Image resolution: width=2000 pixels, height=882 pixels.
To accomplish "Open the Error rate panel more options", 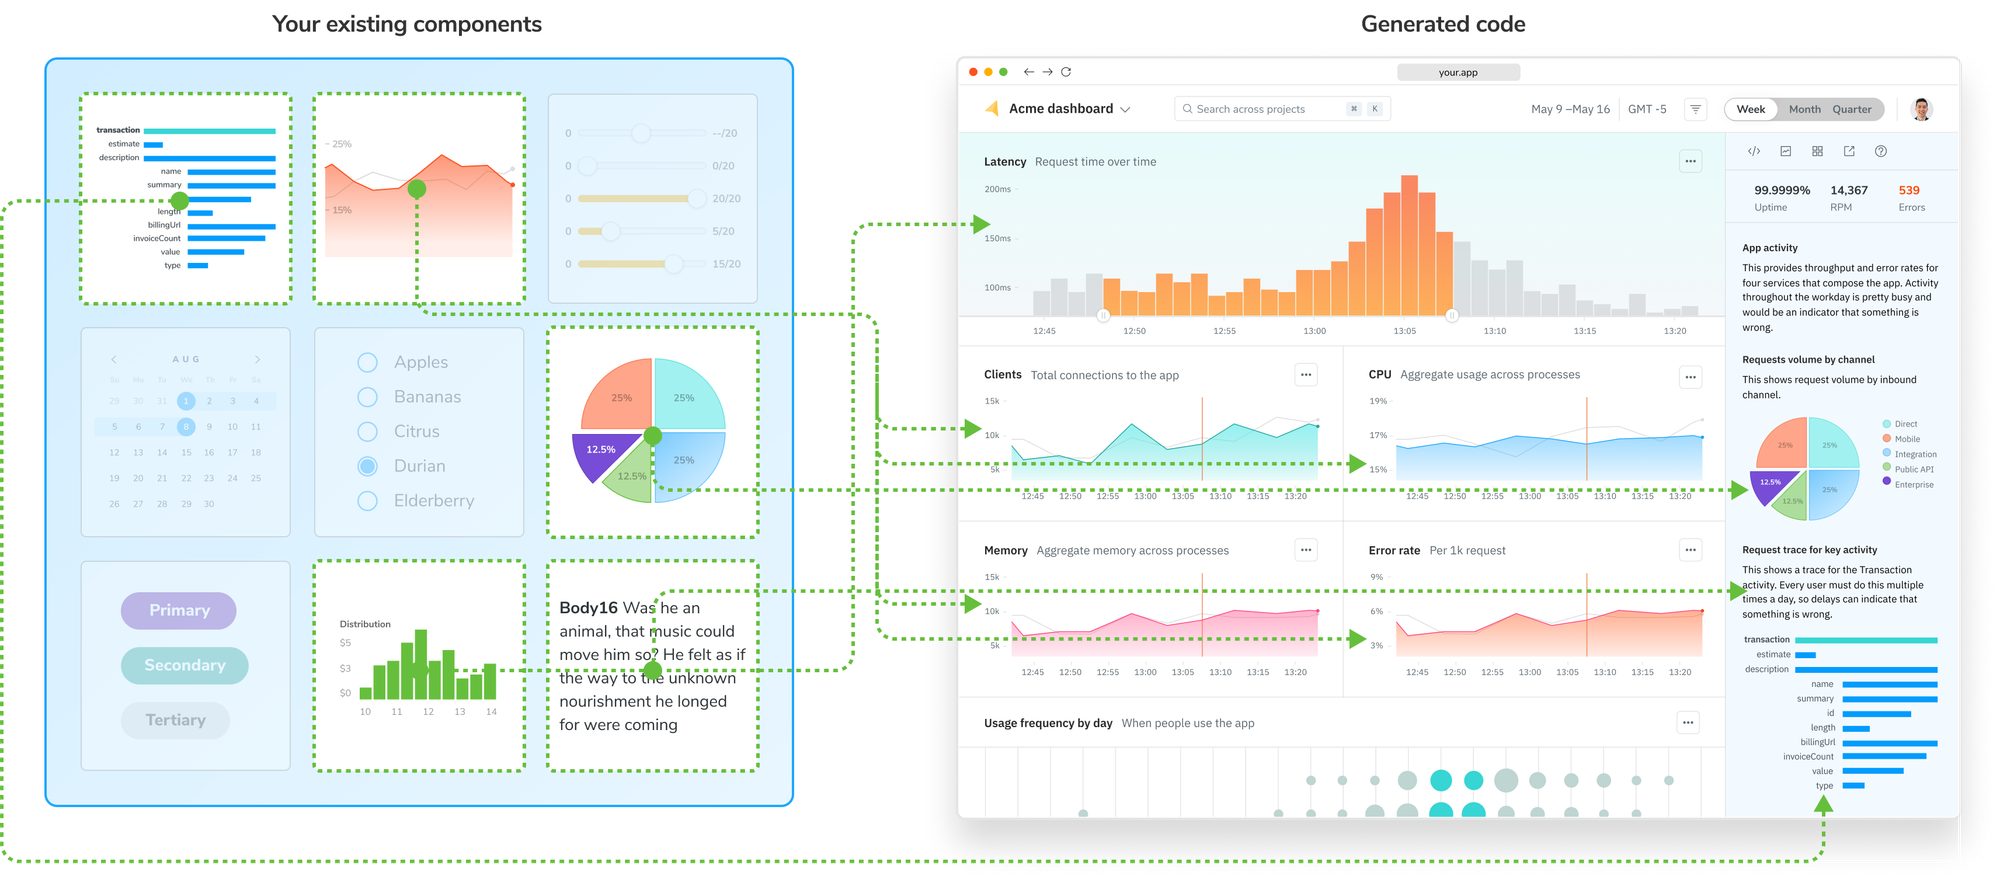I will [1690, 550].
